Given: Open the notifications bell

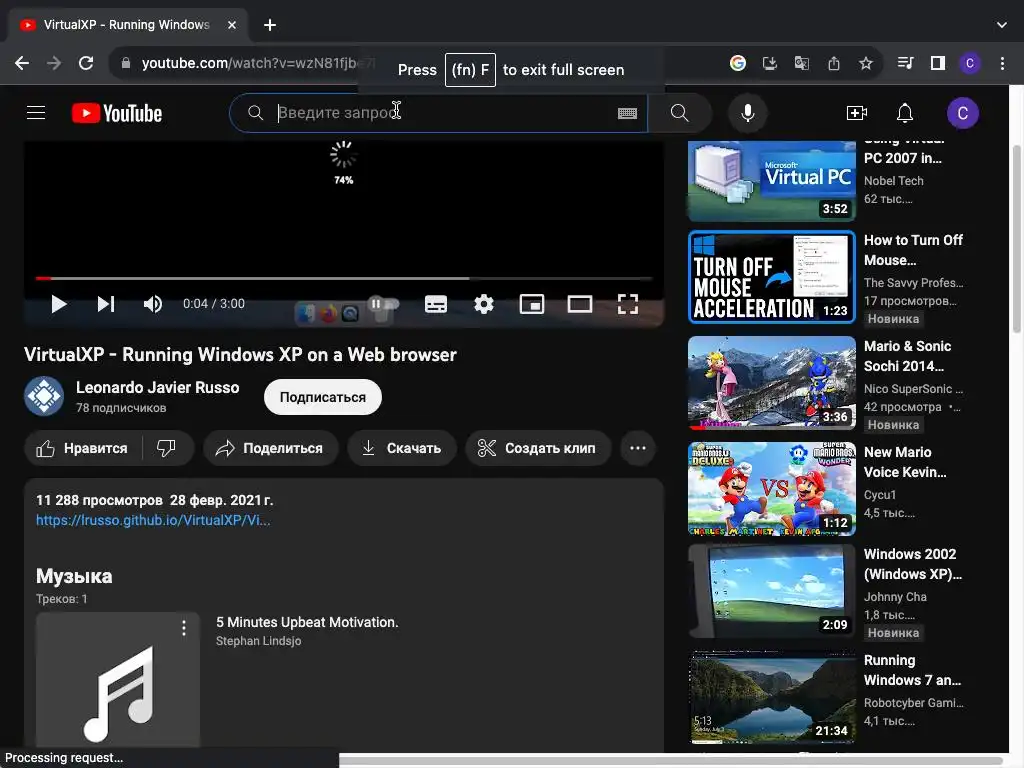Looking at the screenshot, I should [904, 113].
